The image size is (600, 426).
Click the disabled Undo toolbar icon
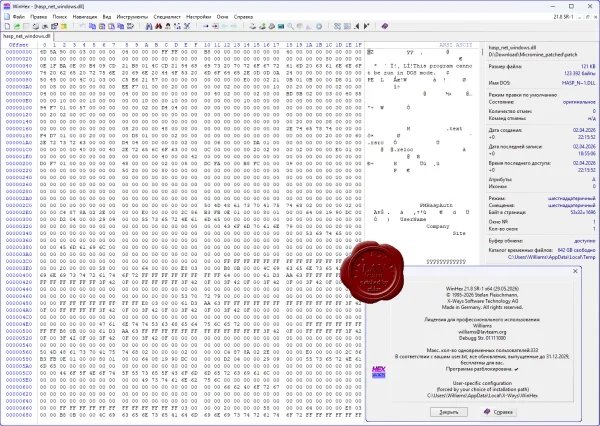pyautogui.click(x=83, y=26)
